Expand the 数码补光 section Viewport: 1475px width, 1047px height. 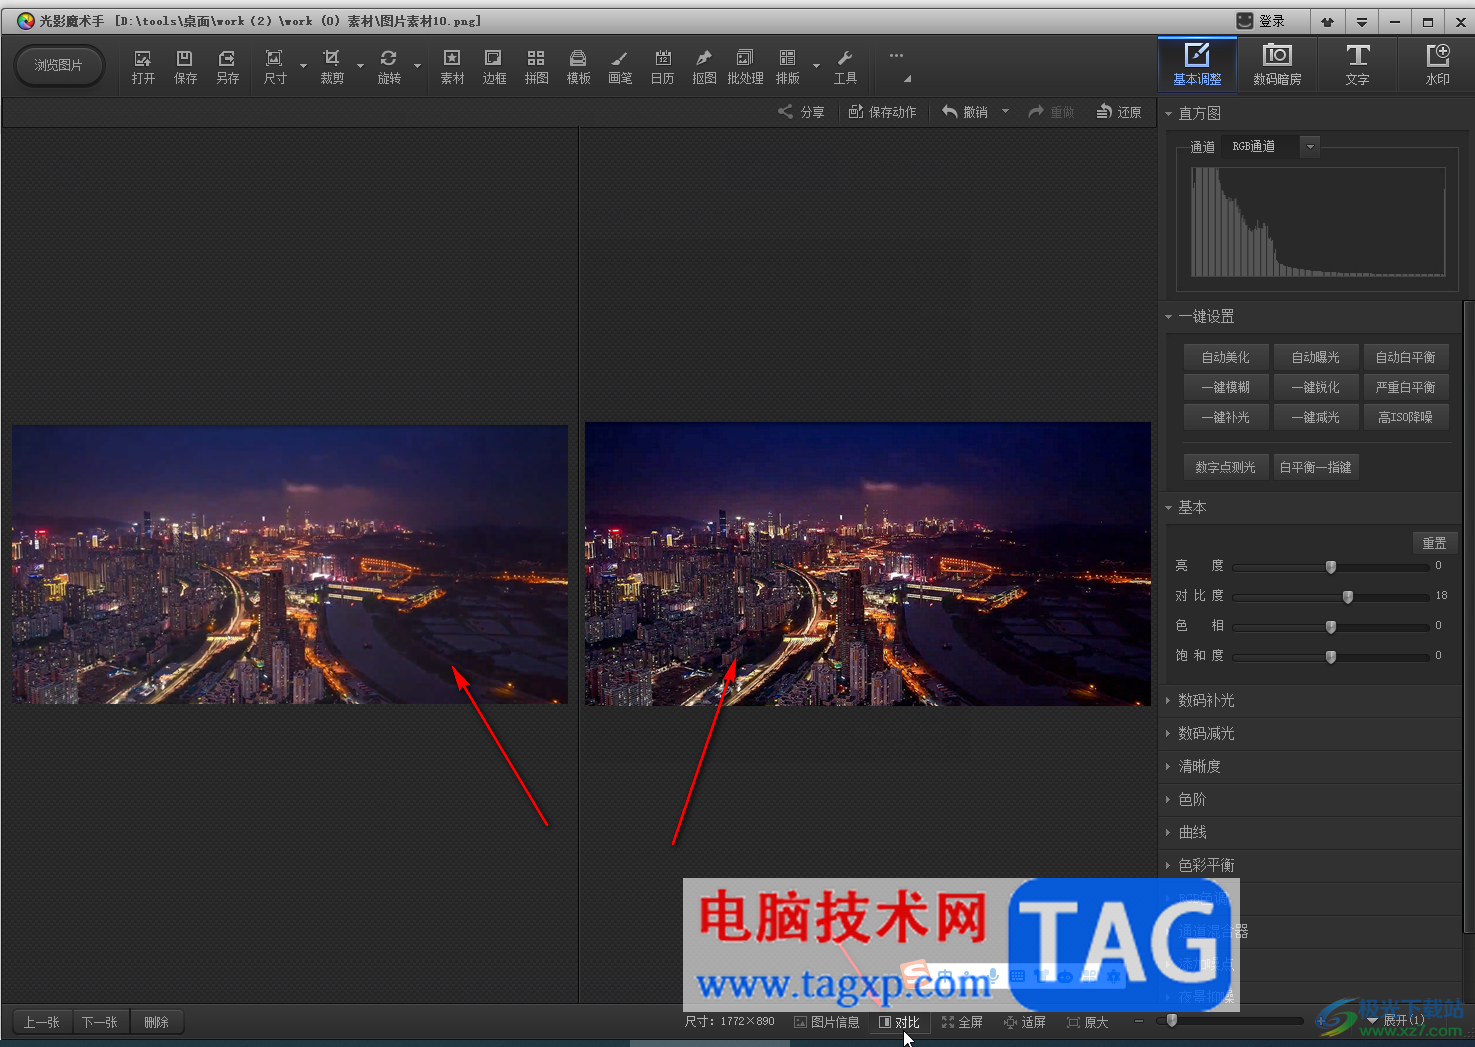(1168, 701)
